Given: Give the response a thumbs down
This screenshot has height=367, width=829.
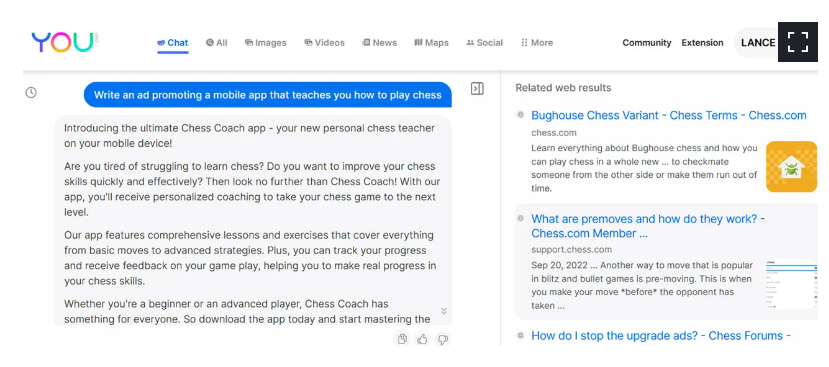Looking at the screenshot, I should coord(443,339).
